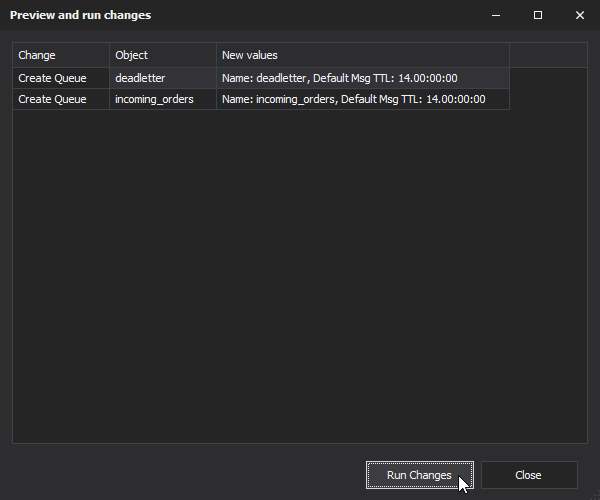Click the divider between Change and Object headers
Viewport: 600px width, 500px height.
(x=109, y=55)
